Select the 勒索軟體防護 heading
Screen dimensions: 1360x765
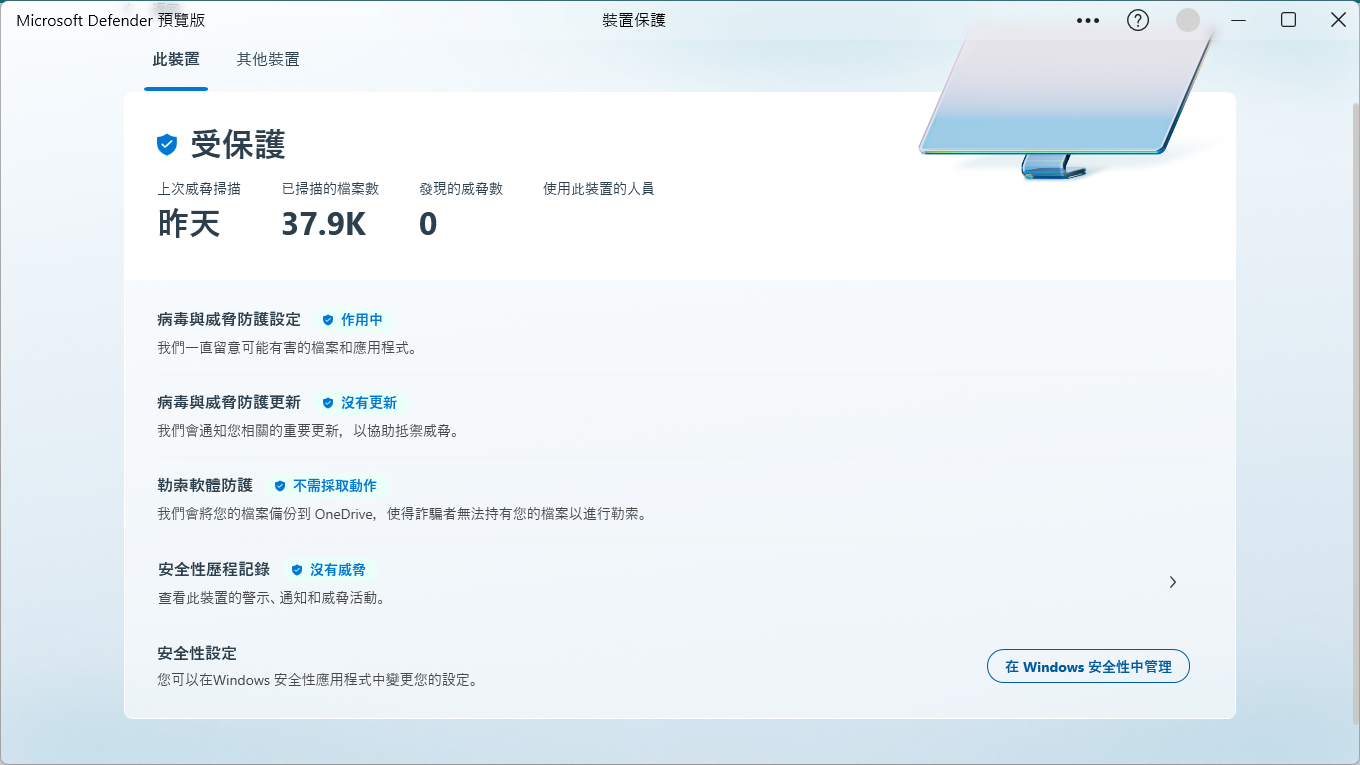[205, 485]
